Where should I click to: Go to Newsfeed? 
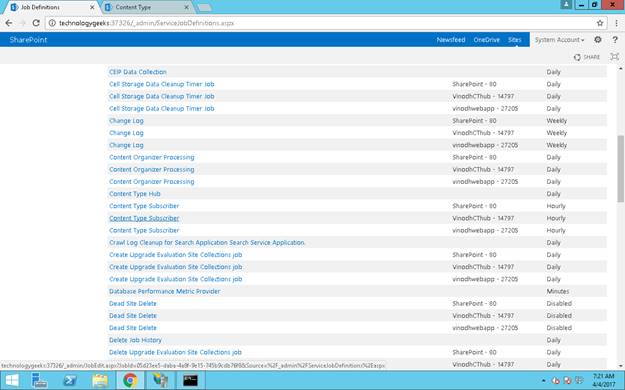tap(451, 39)
